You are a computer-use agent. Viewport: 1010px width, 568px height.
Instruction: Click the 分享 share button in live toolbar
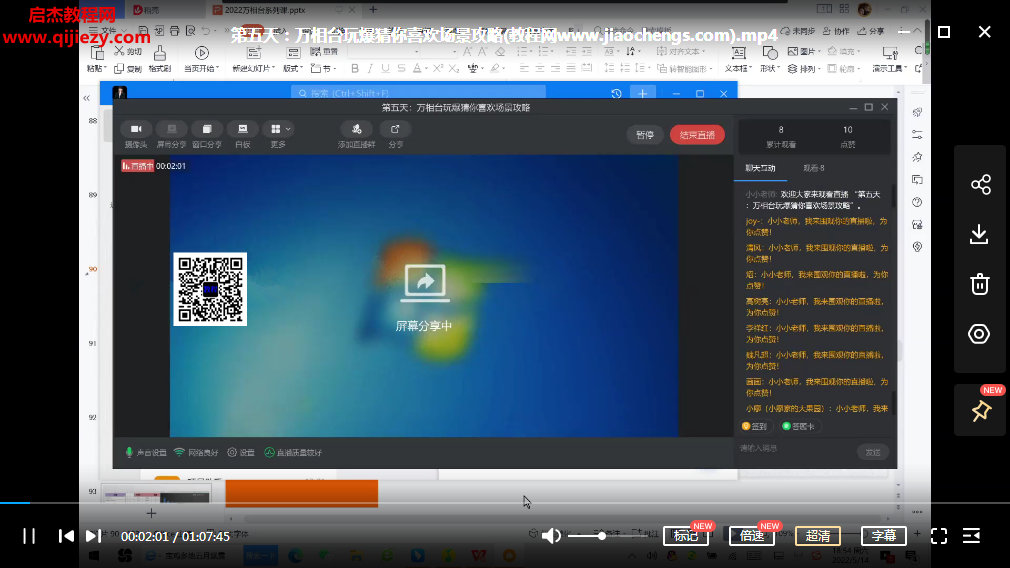pos(395,135)
